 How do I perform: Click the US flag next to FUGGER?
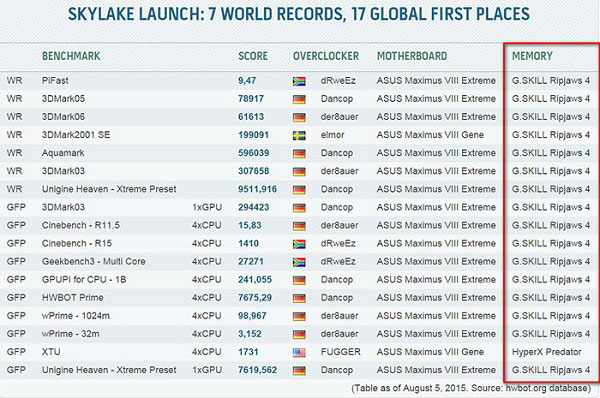pyautogui.click(x=299, y=352)
